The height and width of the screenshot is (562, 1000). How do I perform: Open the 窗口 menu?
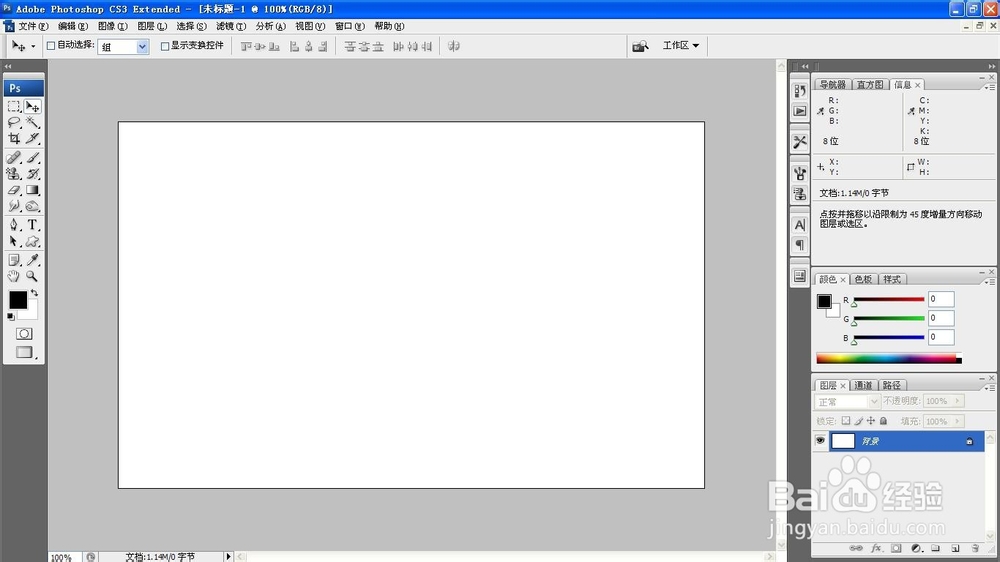[349, 26]
